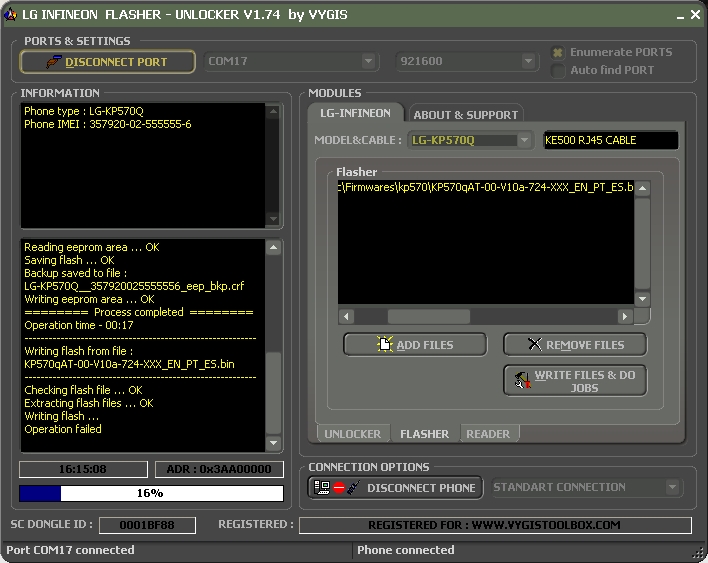Click 'Port COM17 connected' in status bar

click(70, 550)
